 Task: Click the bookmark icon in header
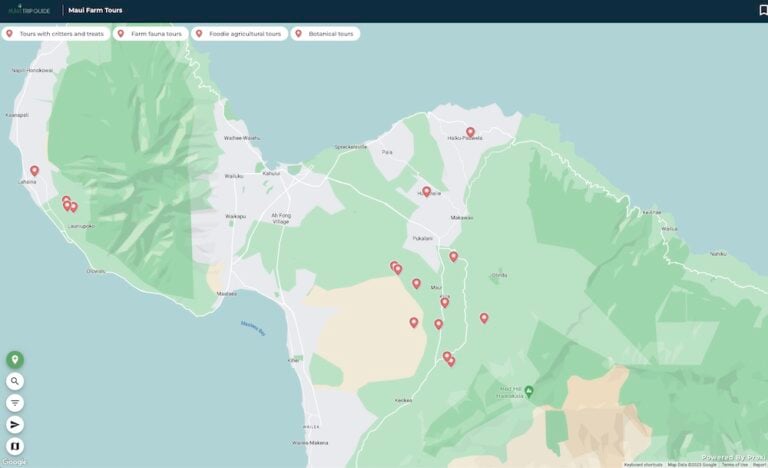coord(763,10)
